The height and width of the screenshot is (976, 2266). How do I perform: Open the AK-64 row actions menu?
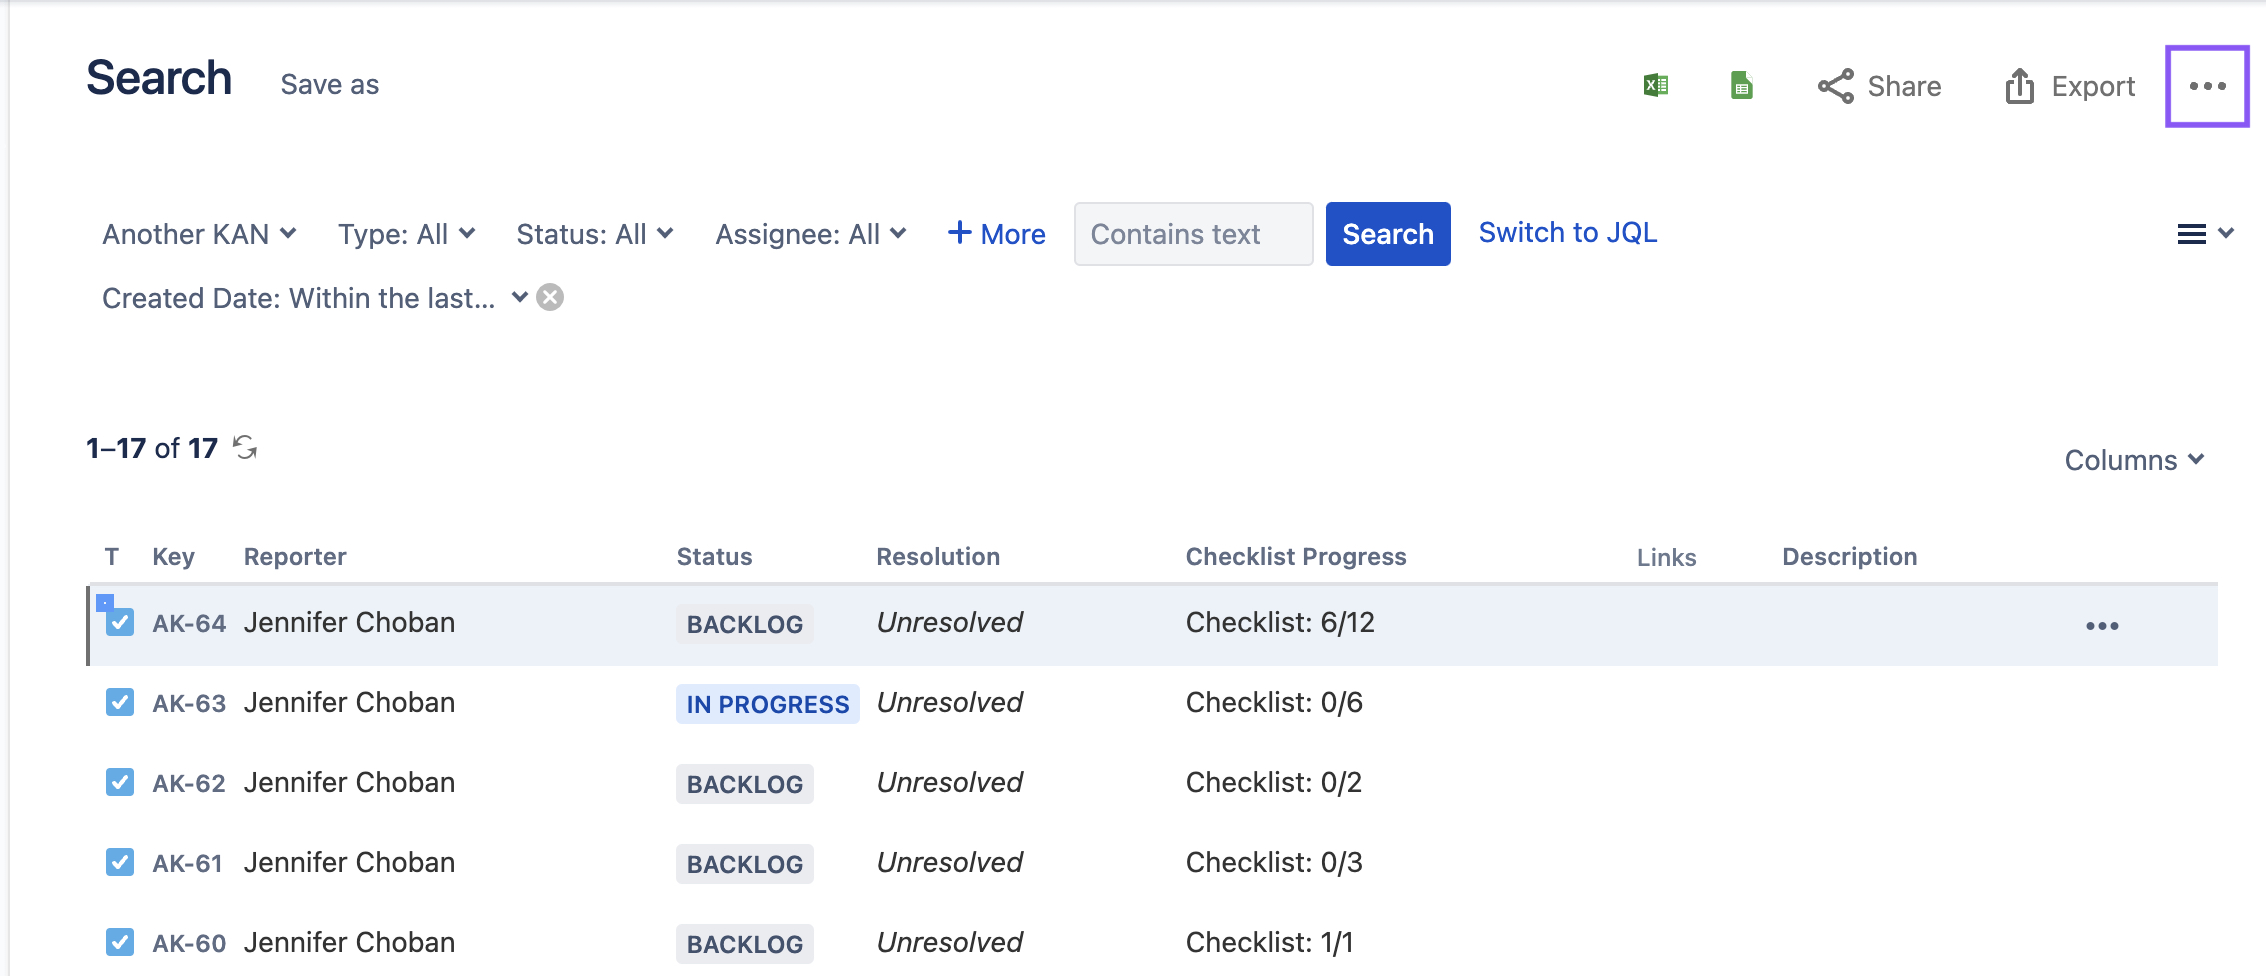click(x=2101, y=626)
